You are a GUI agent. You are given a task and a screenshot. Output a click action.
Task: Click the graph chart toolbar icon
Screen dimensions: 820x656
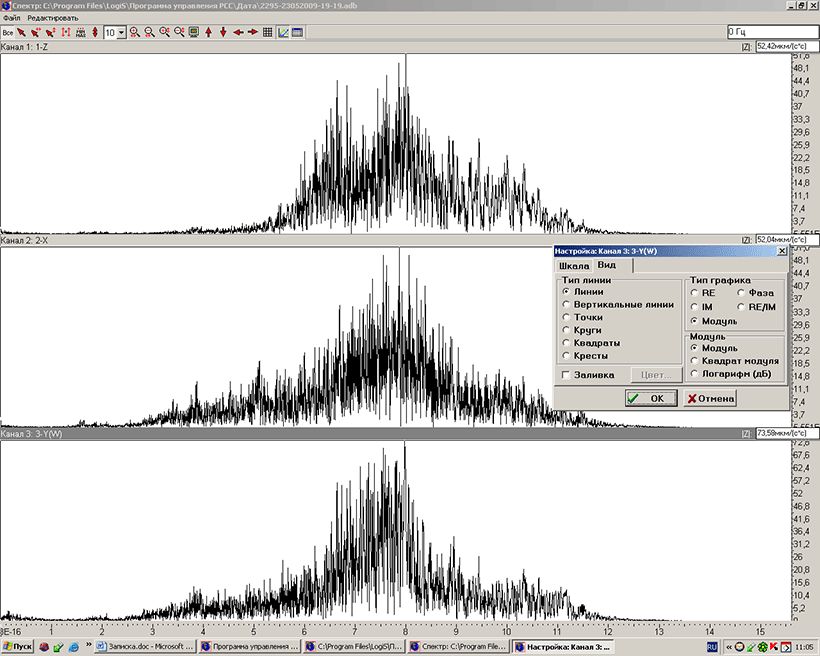click(x=283, y=32)
